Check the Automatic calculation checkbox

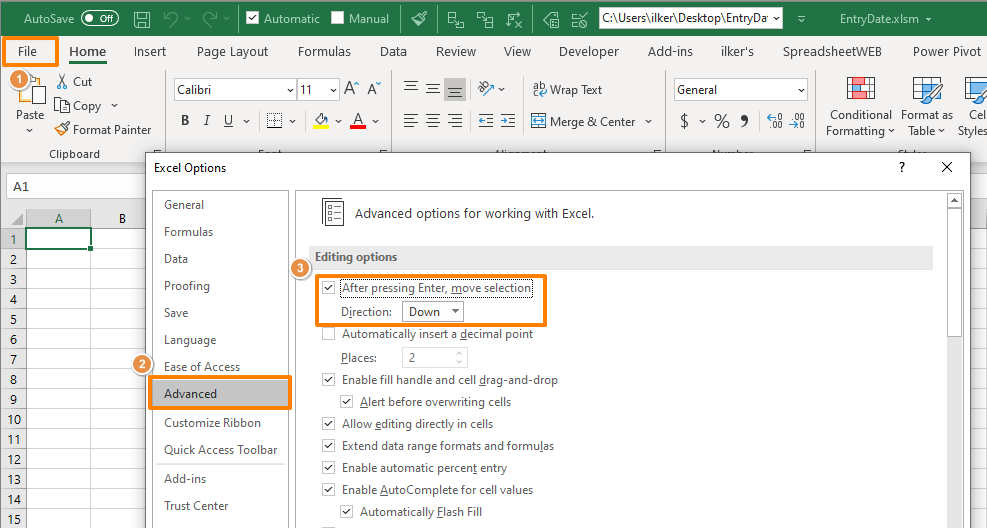(252, 18)
